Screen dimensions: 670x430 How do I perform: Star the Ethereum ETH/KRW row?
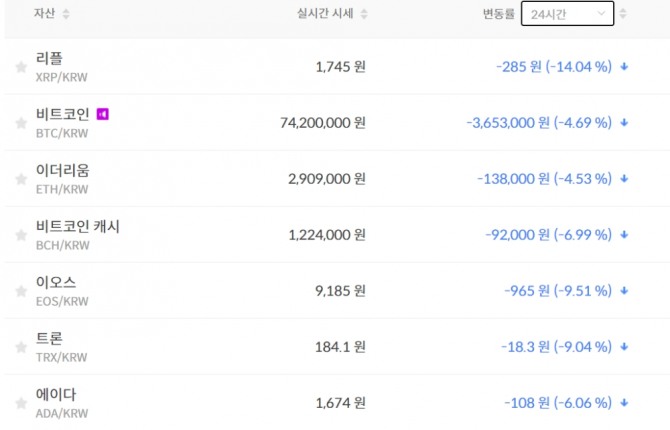pyautogui.click(x=21, y=179)
